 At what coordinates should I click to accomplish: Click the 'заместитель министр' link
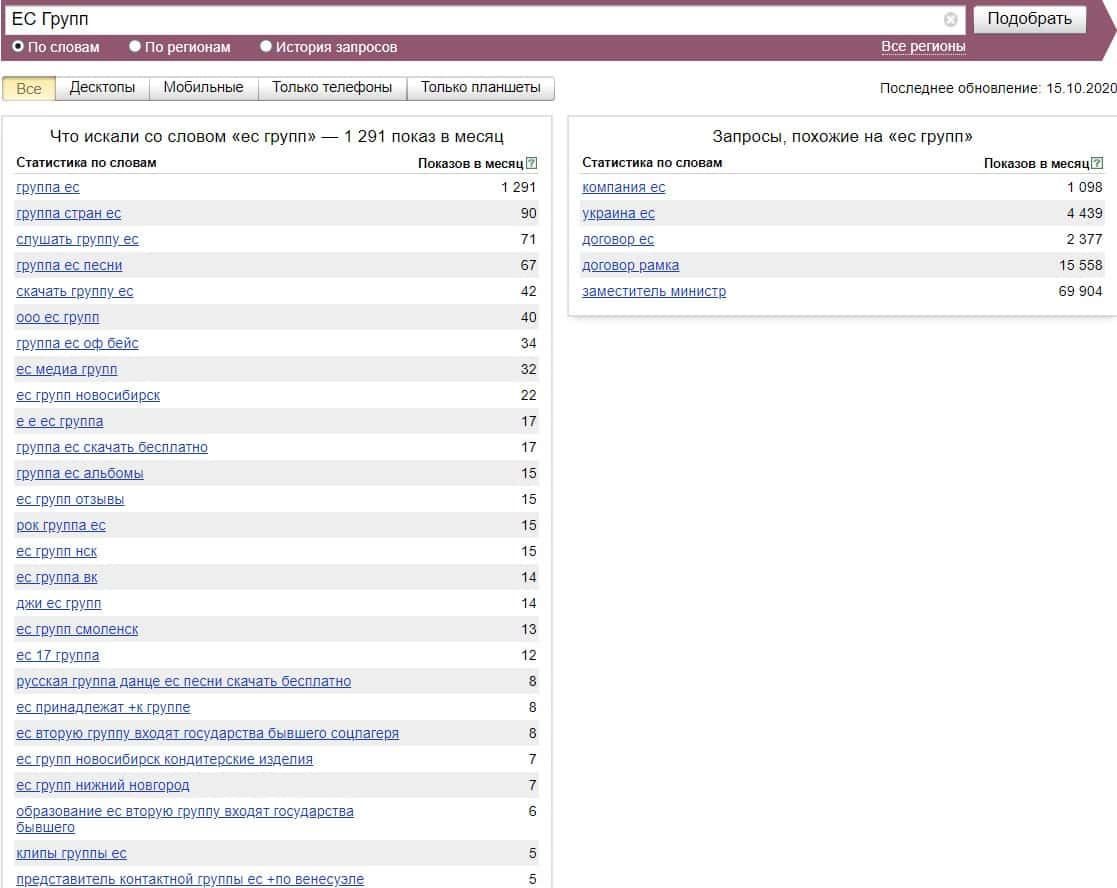pos(654,291)
